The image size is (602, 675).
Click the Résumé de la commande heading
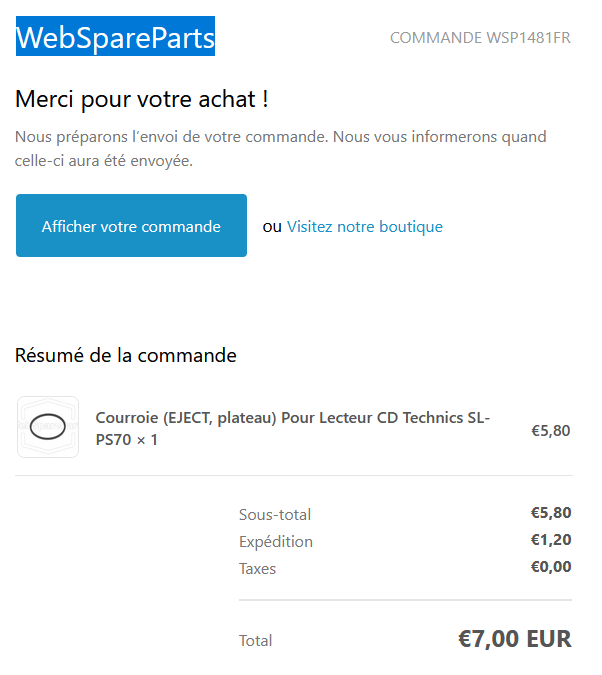tap(126, 356)
